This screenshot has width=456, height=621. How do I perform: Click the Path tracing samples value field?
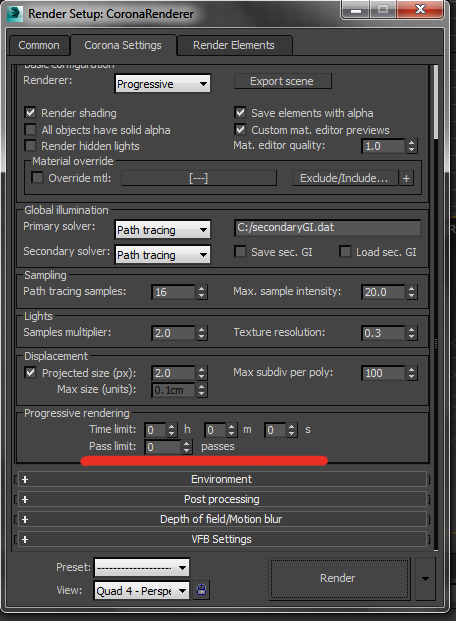(174, 292)
